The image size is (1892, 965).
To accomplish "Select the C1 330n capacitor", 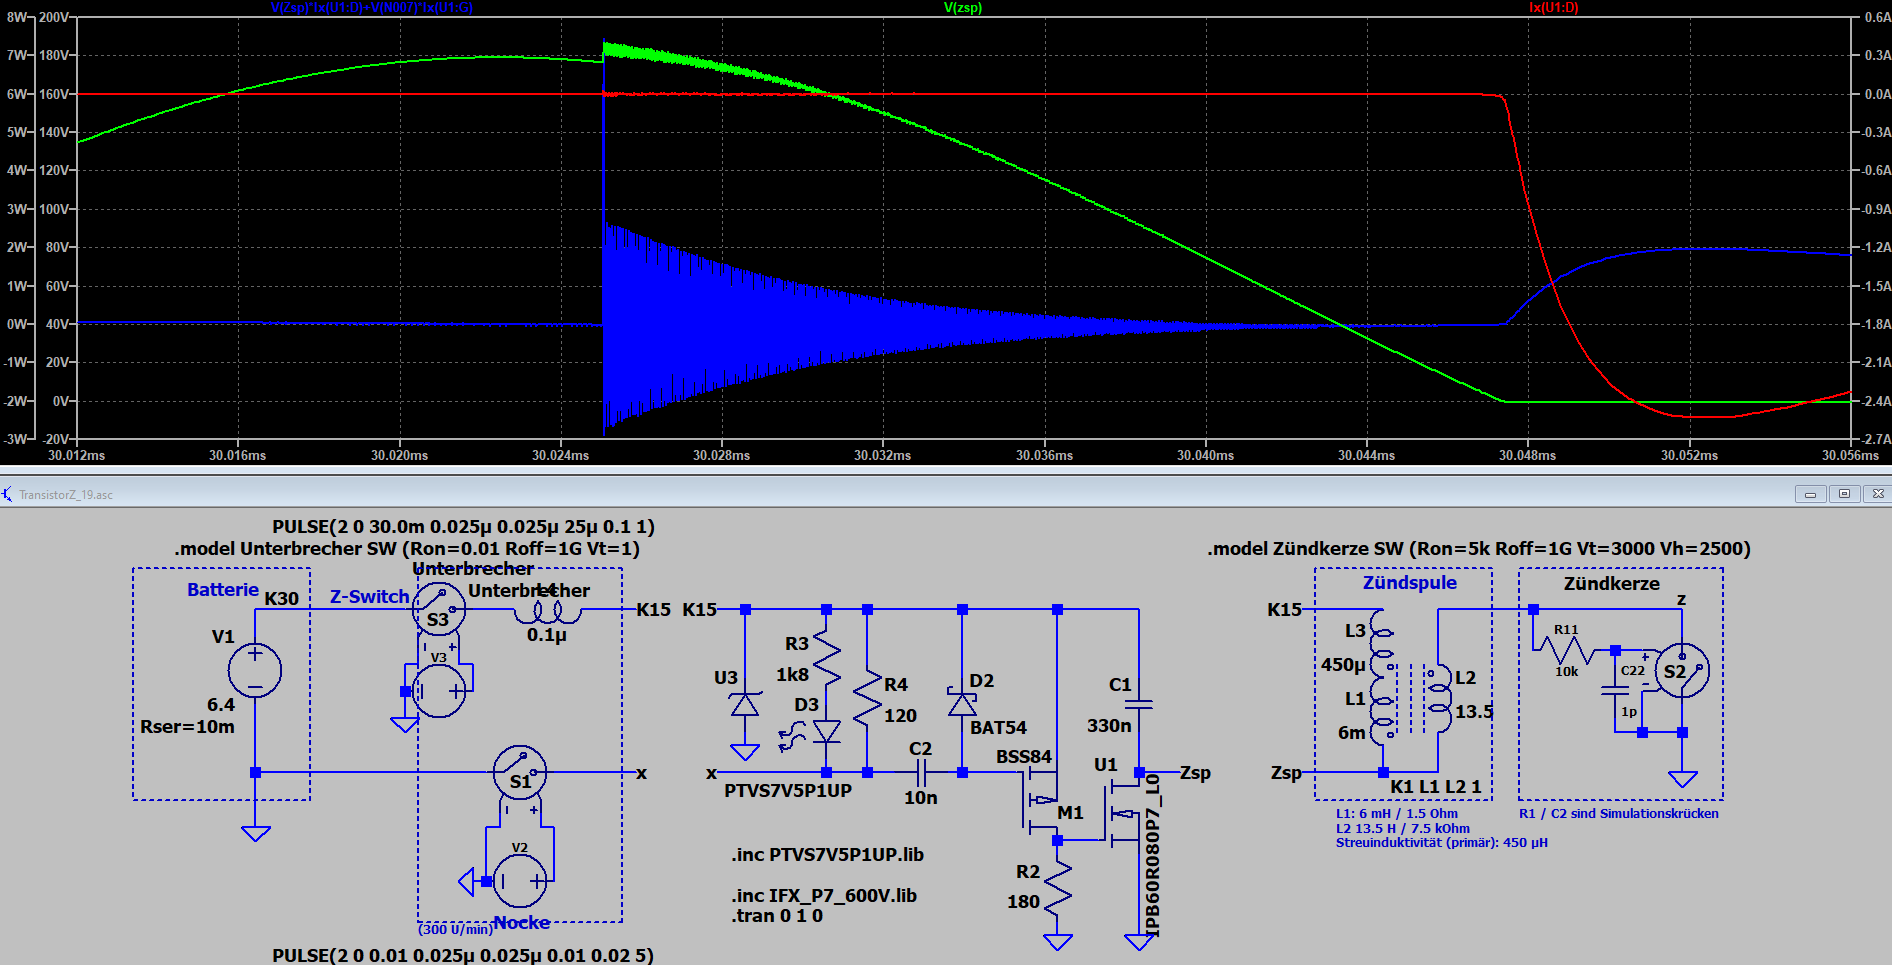I will click(1139, 704).
